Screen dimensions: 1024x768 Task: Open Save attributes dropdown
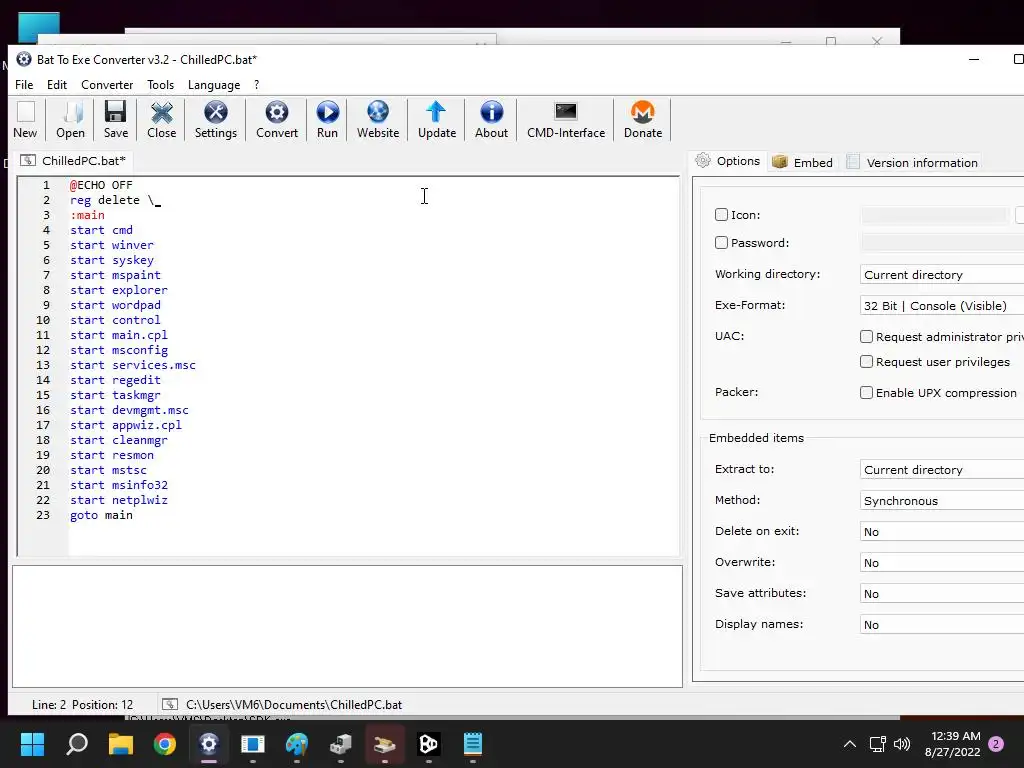942,594
